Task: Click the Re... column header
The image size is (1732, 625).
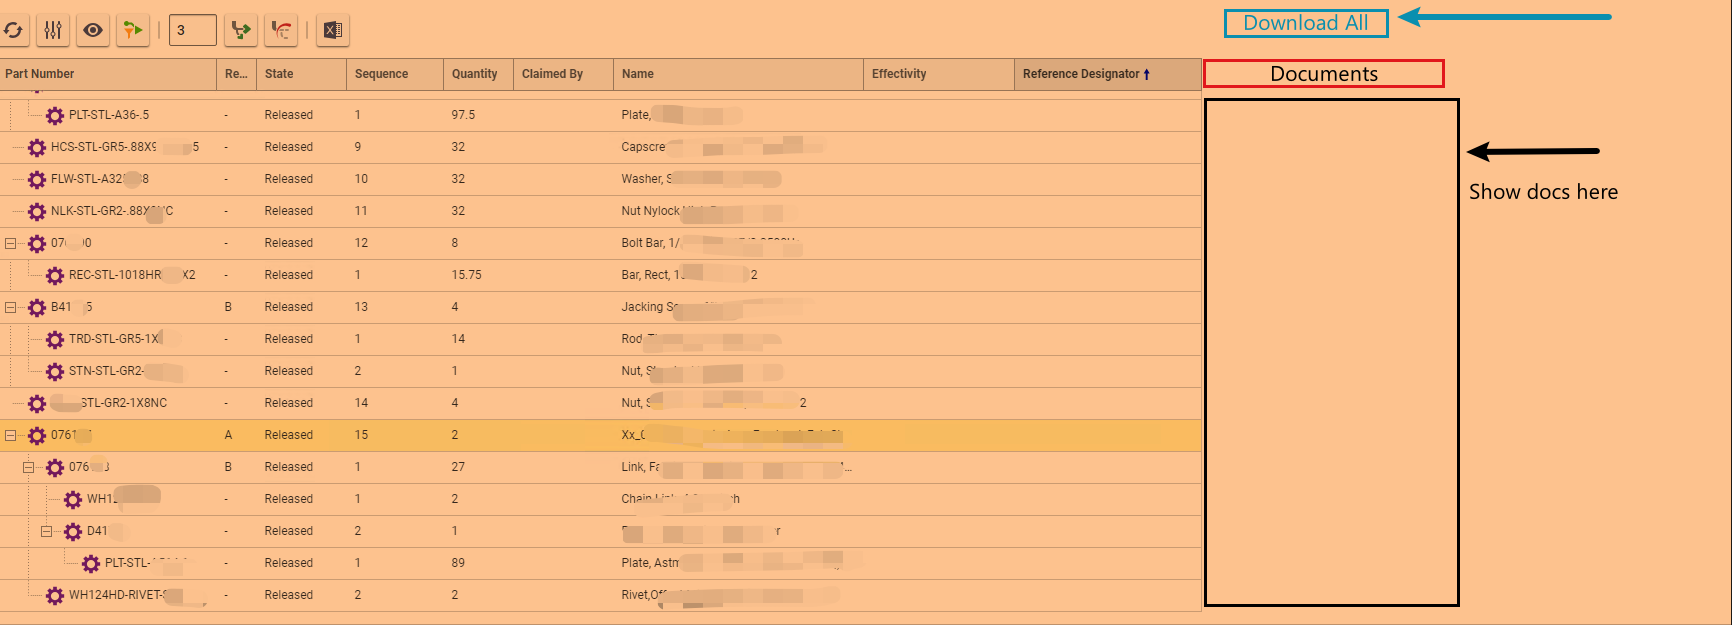Action: coord(236,74)
